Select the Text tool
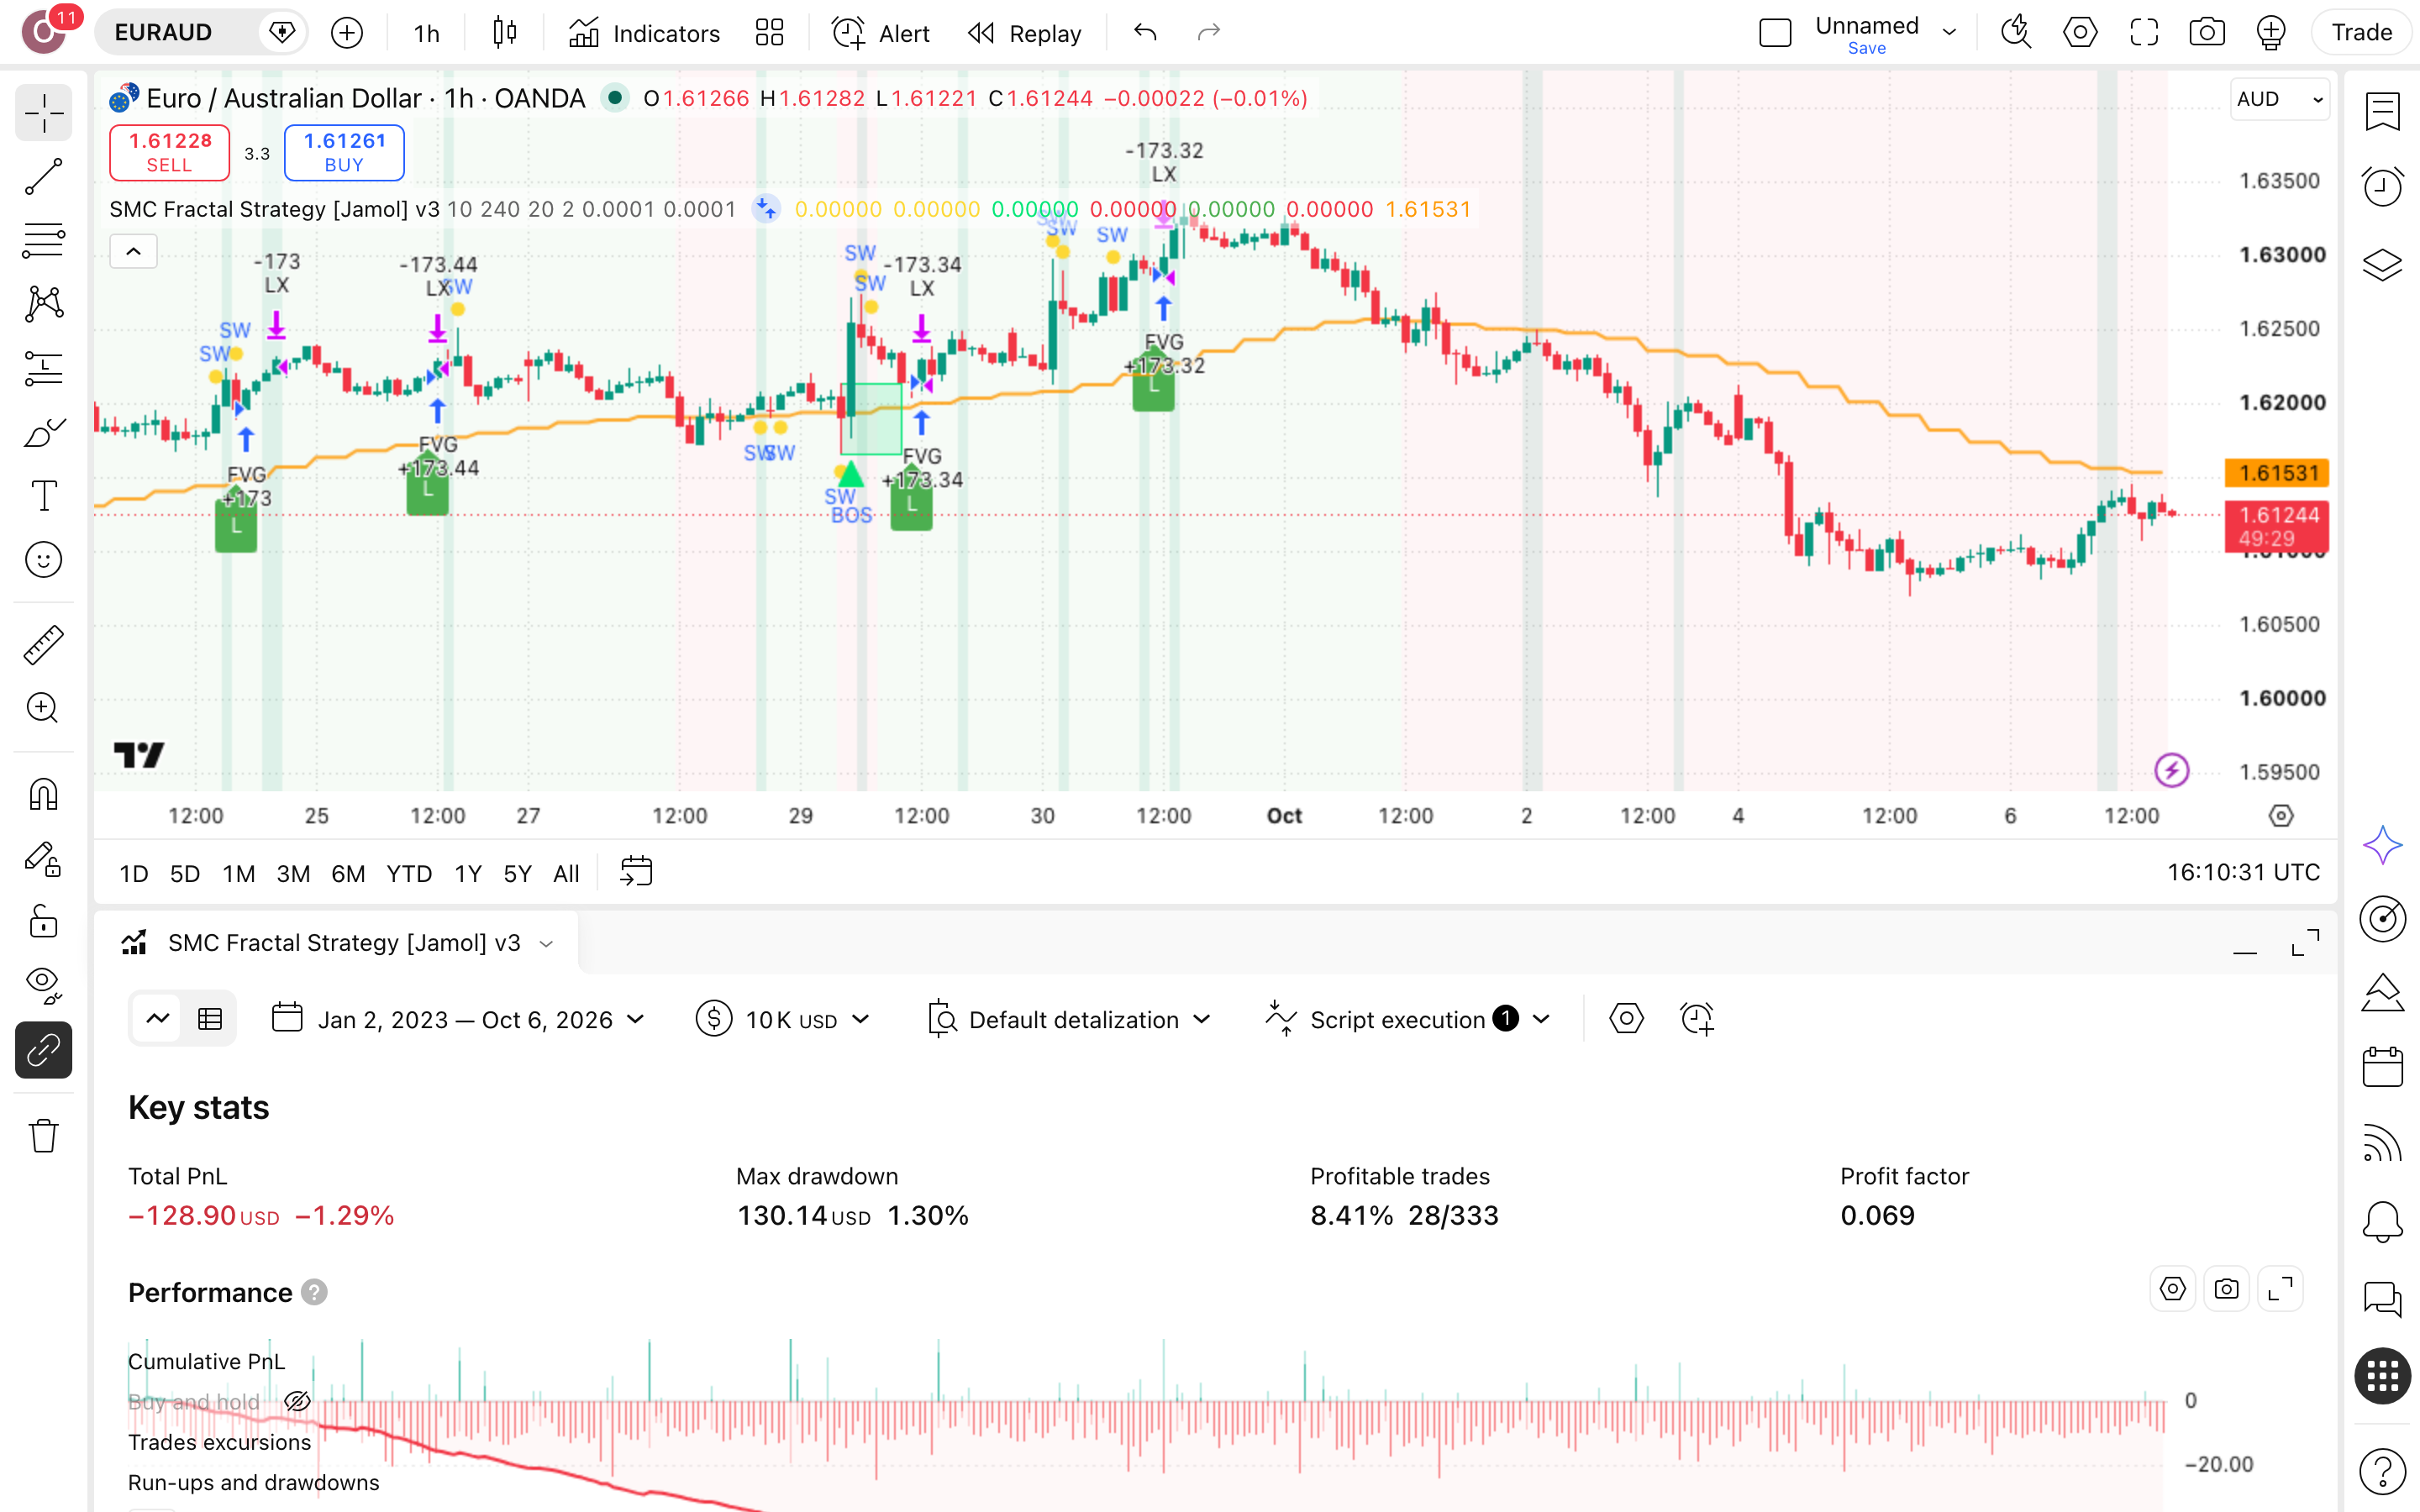The height and width of the screenshot is (1512, 2420). tap(43, 496)
